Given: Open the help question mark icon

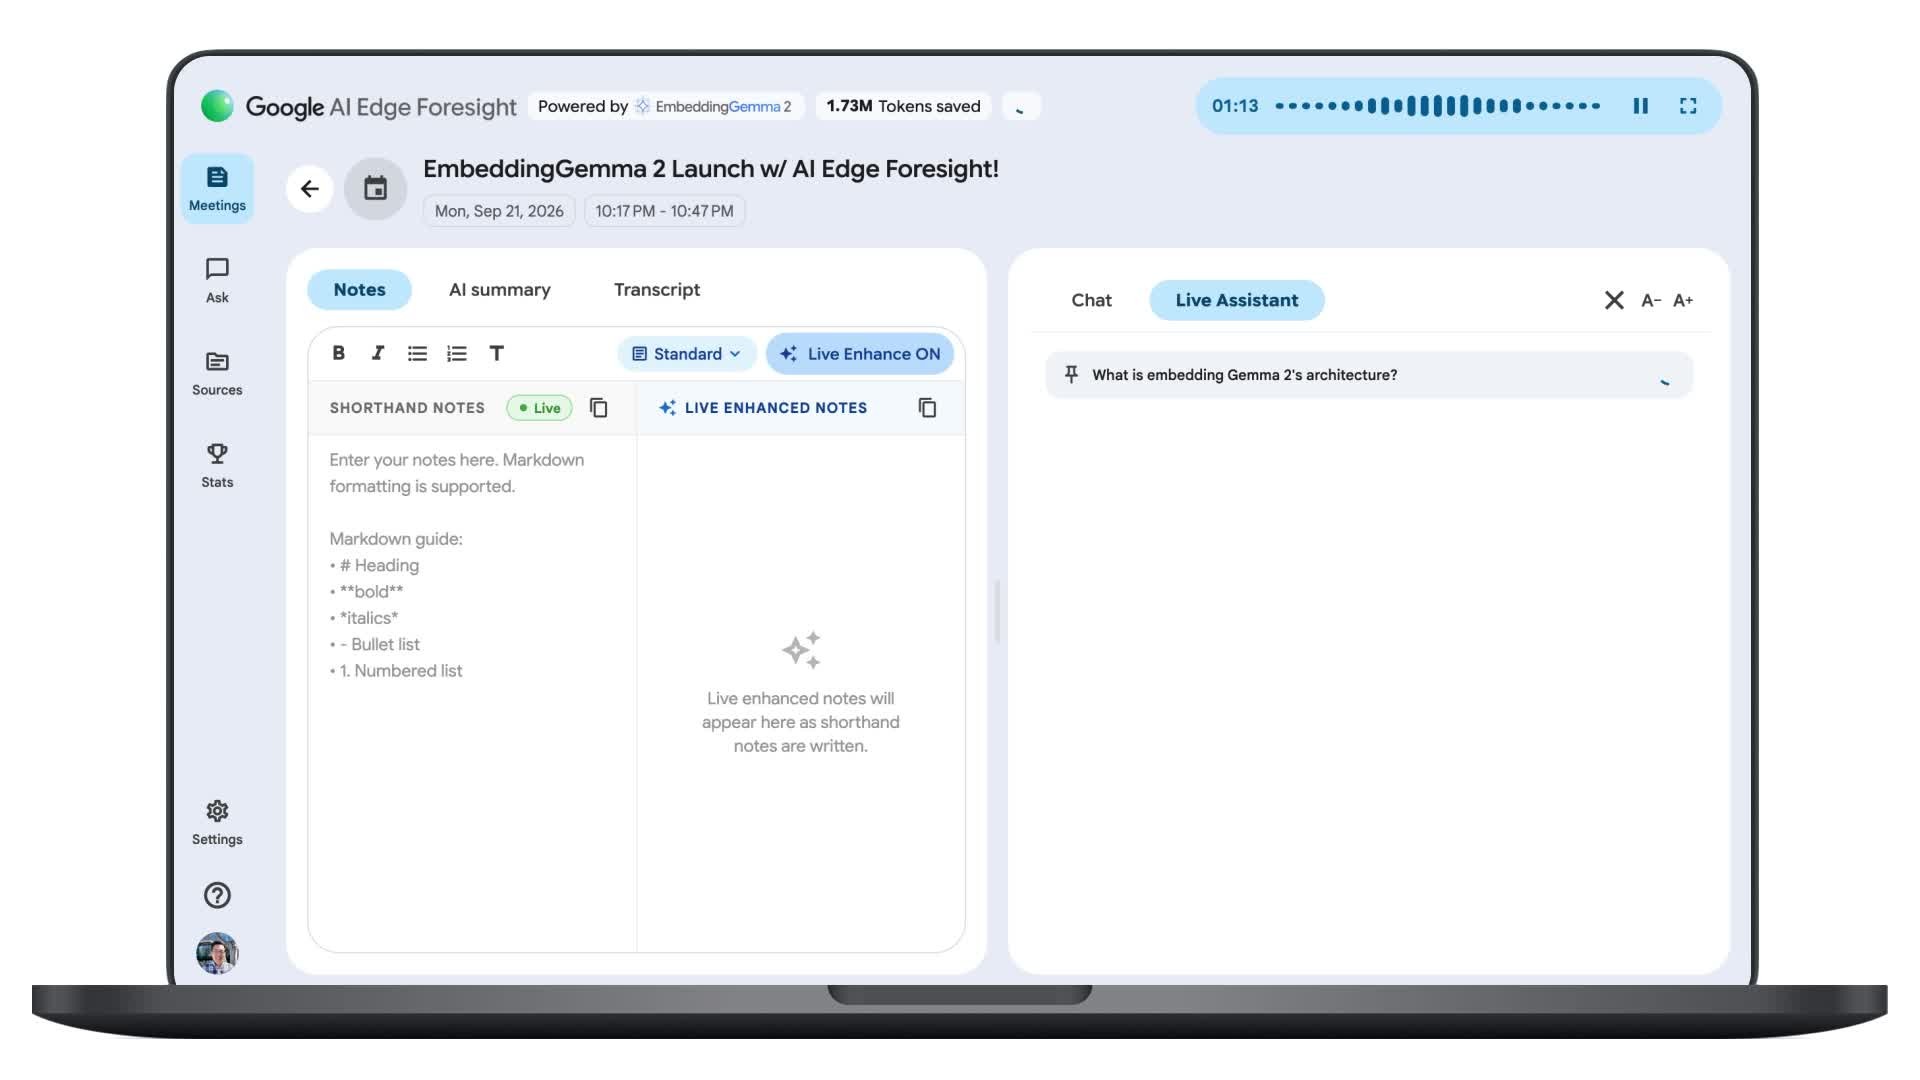Looking at the screenshot, I should 217,895.
